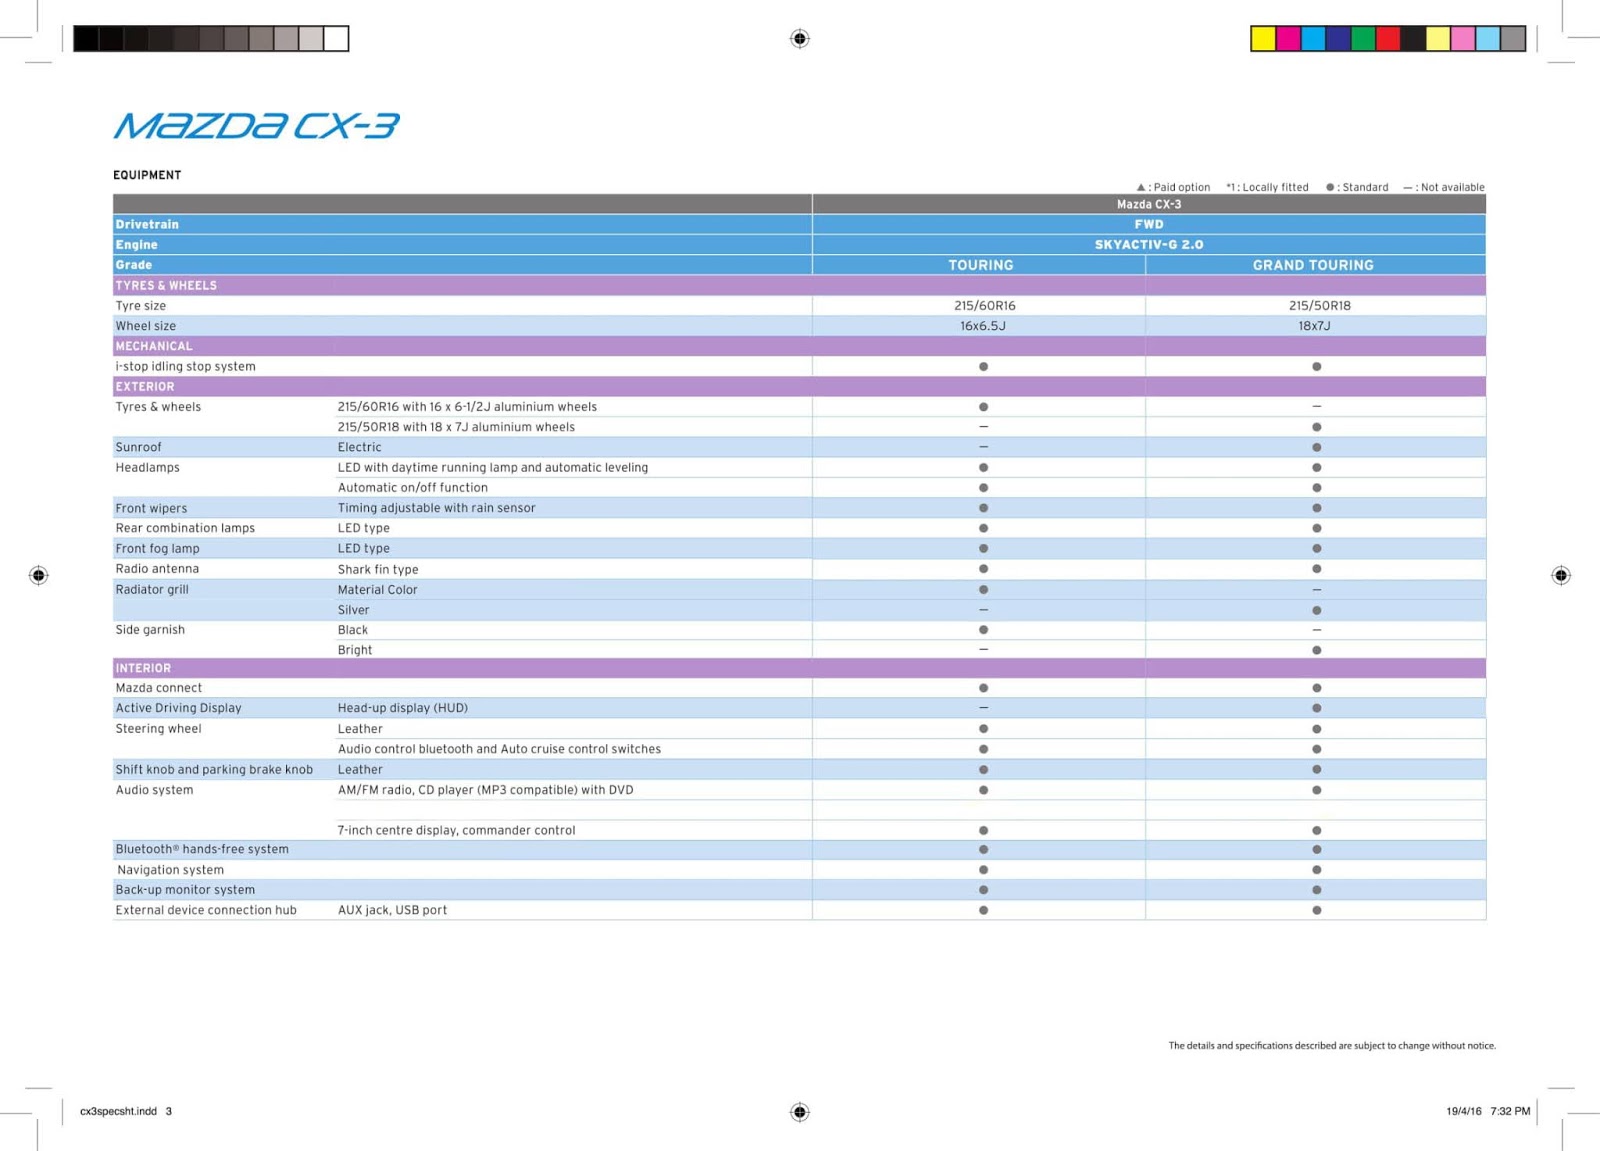
Task: Click the Sunroof row label
Action: 138,447
